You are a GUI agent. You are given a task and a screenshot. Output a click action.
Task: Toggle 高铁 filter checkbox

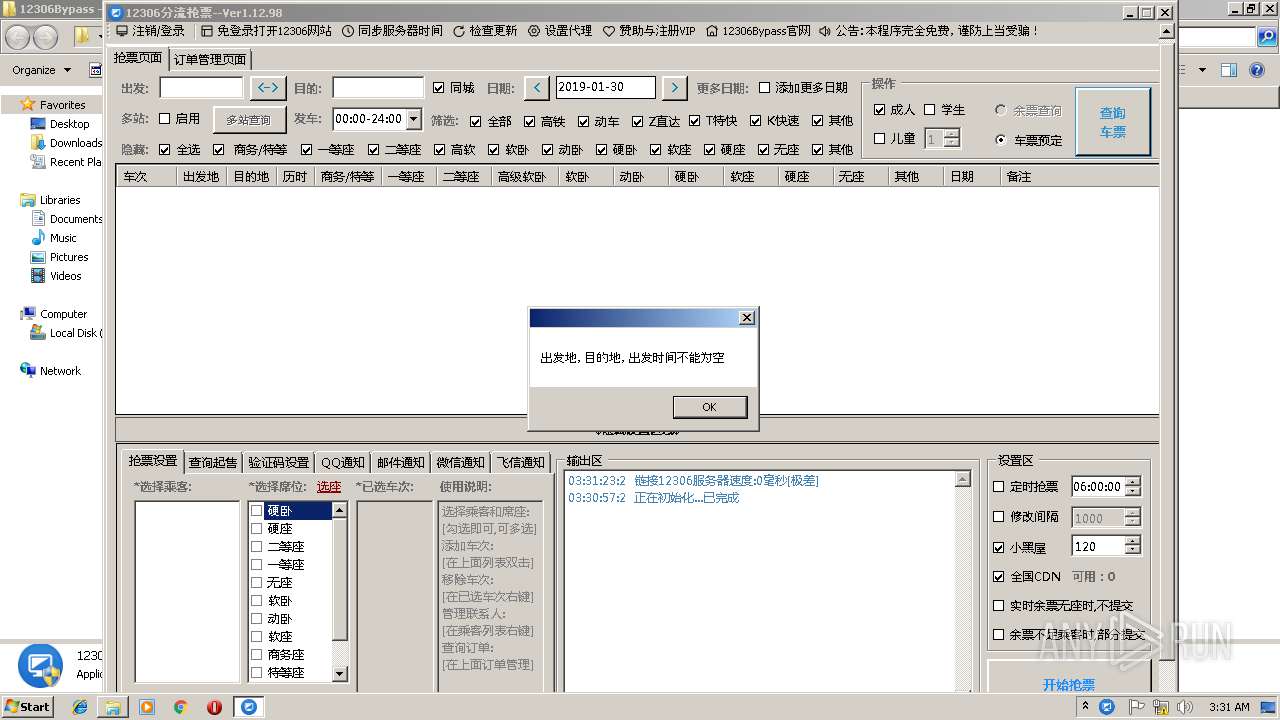(x=530, y=121)
